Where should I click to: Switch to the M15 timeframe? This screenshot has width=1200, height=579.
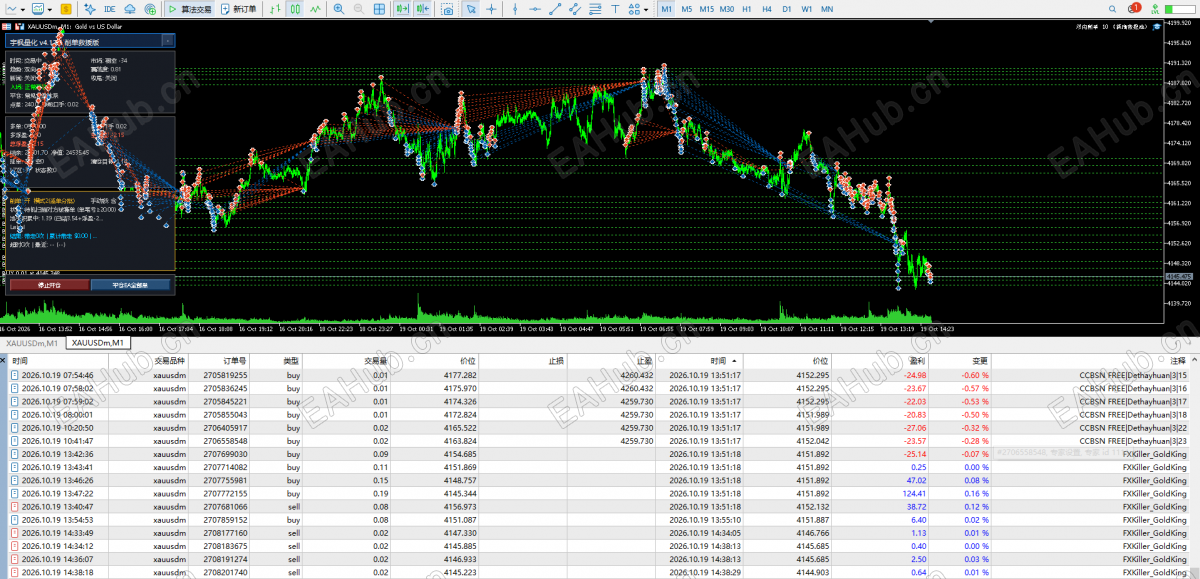[x=706, y=9]
